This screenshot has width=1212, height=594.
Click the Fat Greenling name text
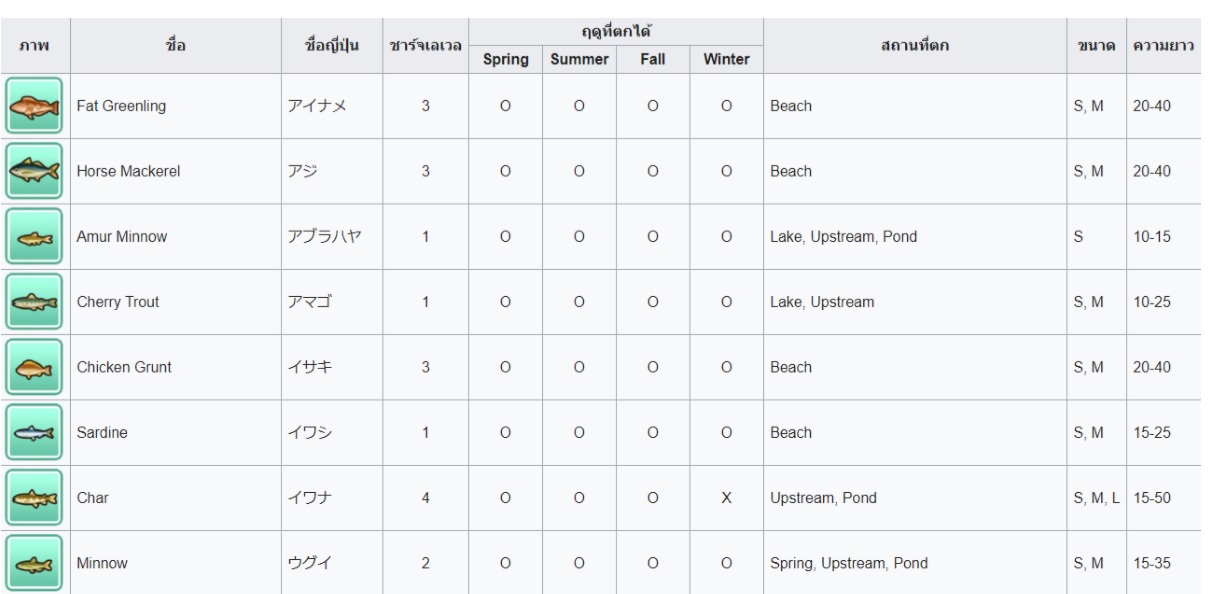click(115, 106)
